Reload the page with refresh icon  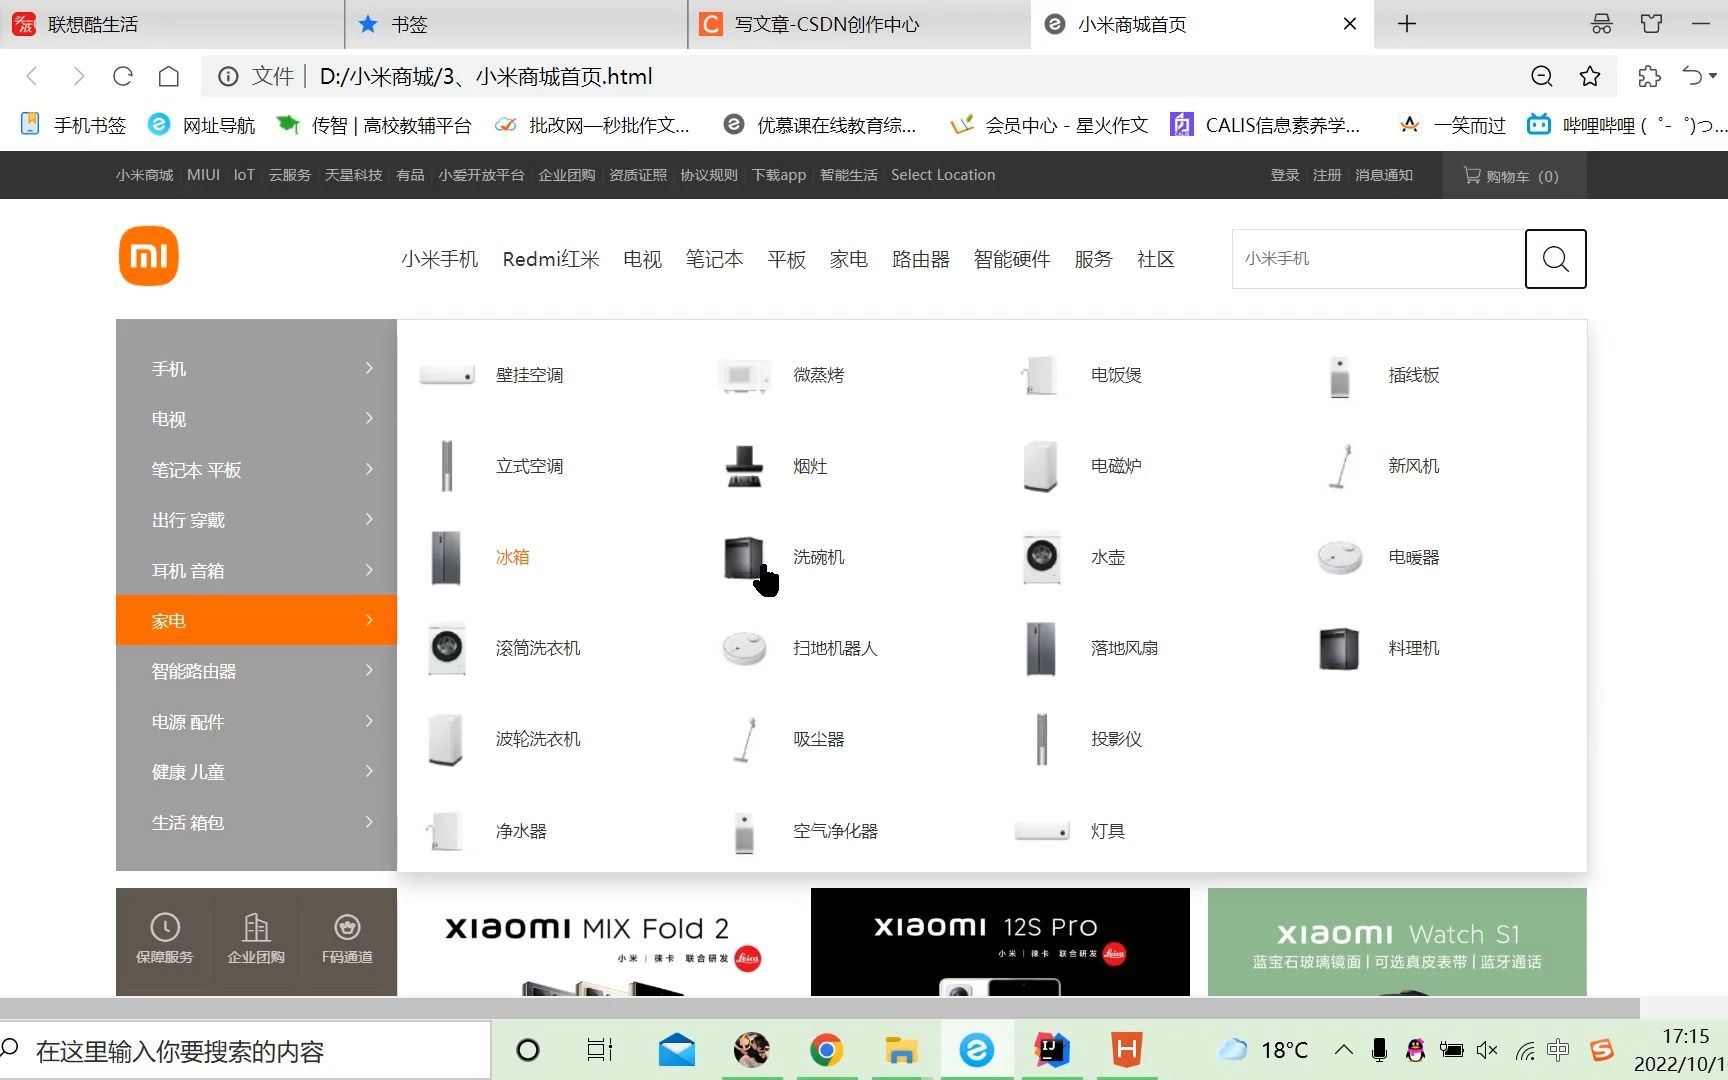pyautogui.click(x=123, y=76)
